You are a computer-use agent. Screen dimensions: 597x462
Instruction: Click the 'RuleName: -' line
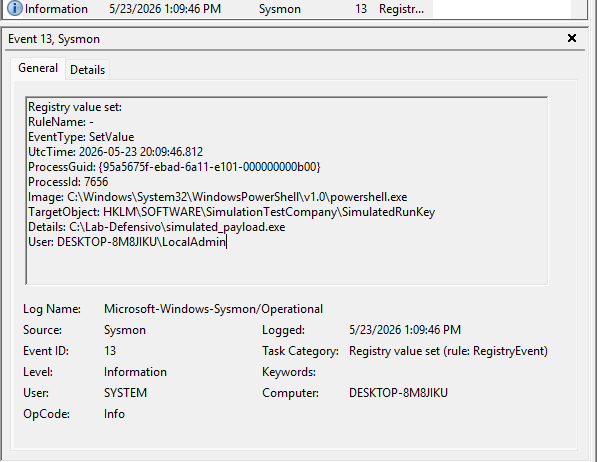click(61, 122)
